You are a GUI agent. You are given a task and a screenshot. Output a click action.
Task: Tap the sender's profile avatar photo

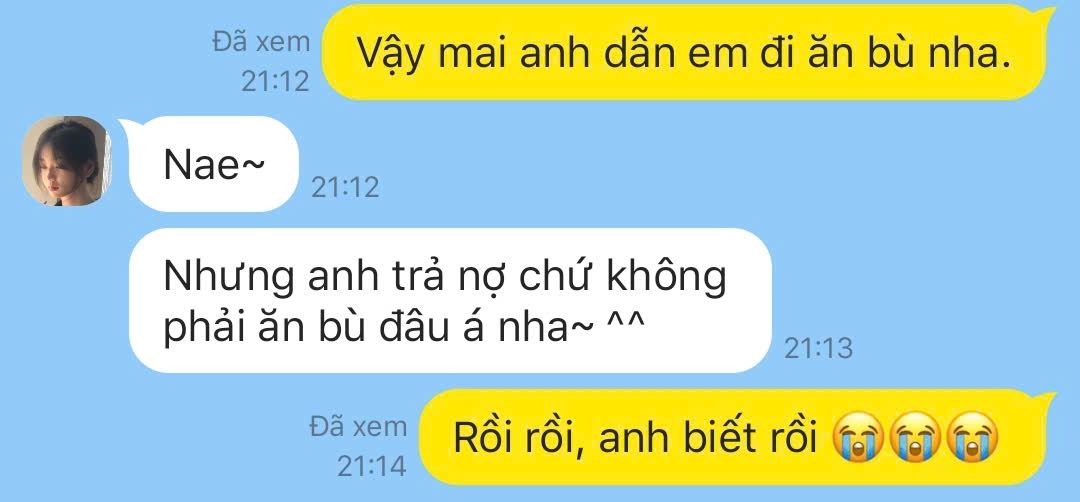tap(66, 161)
